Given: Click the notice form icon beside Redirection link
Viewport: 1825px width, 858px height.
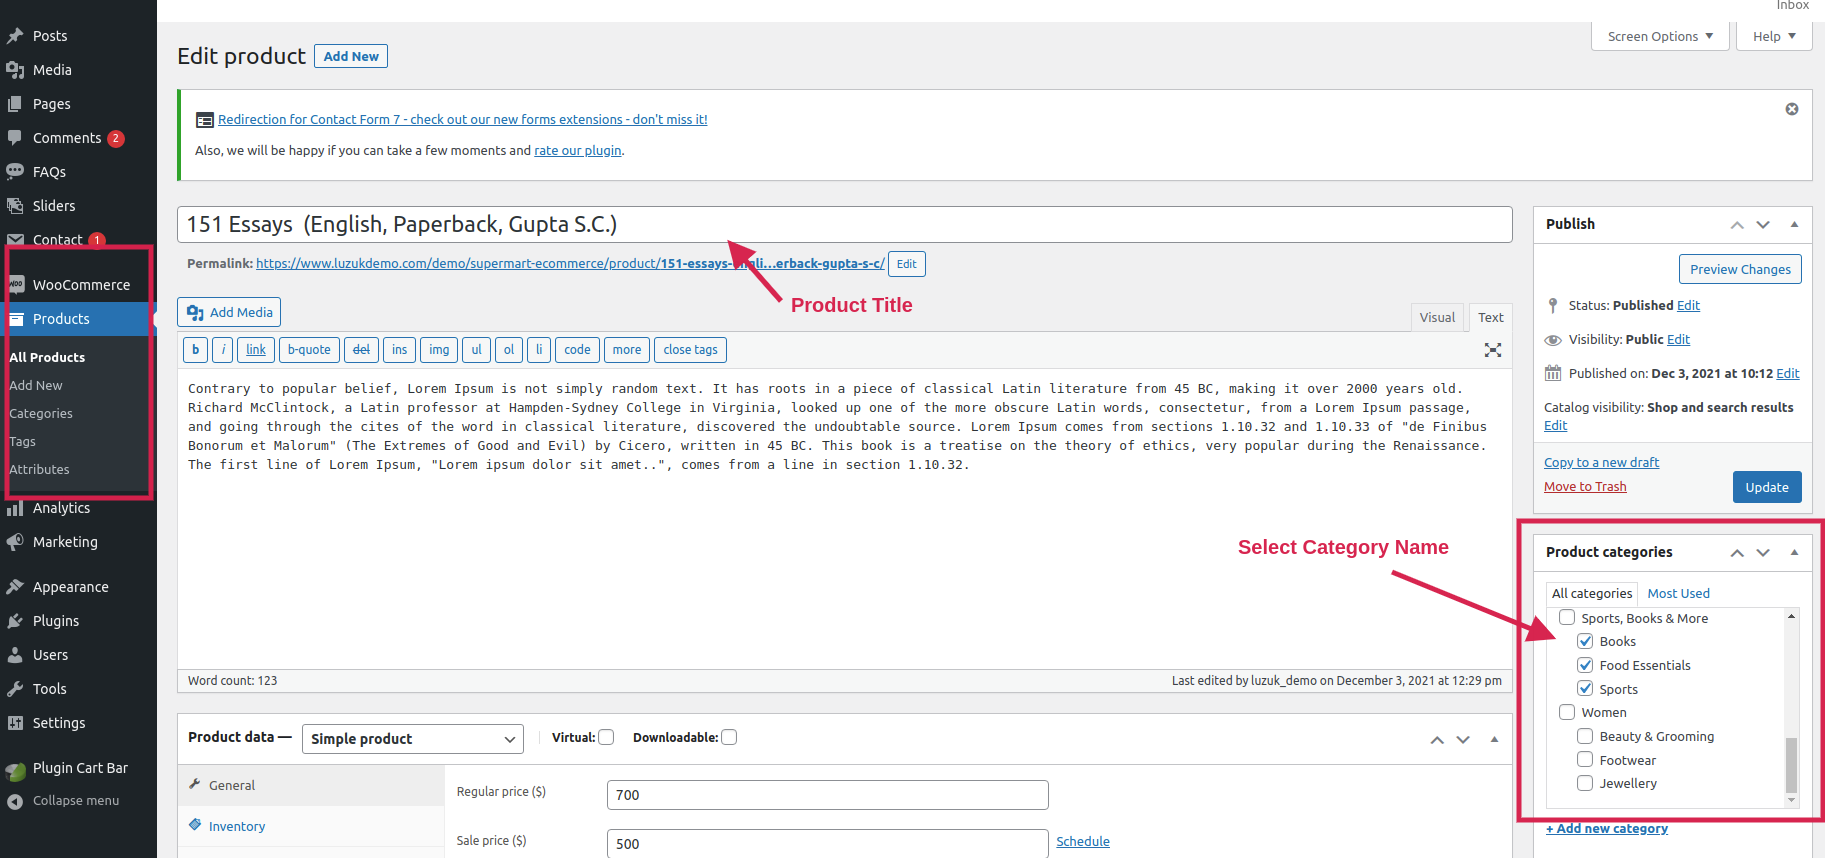Looking at the screenshot, I should [x=205, y=120].
